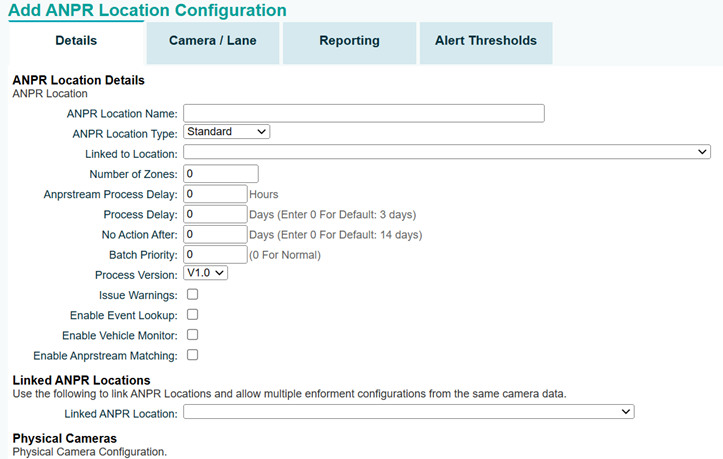Click the Linked to Location chevron arrow

tap(702, 152)
